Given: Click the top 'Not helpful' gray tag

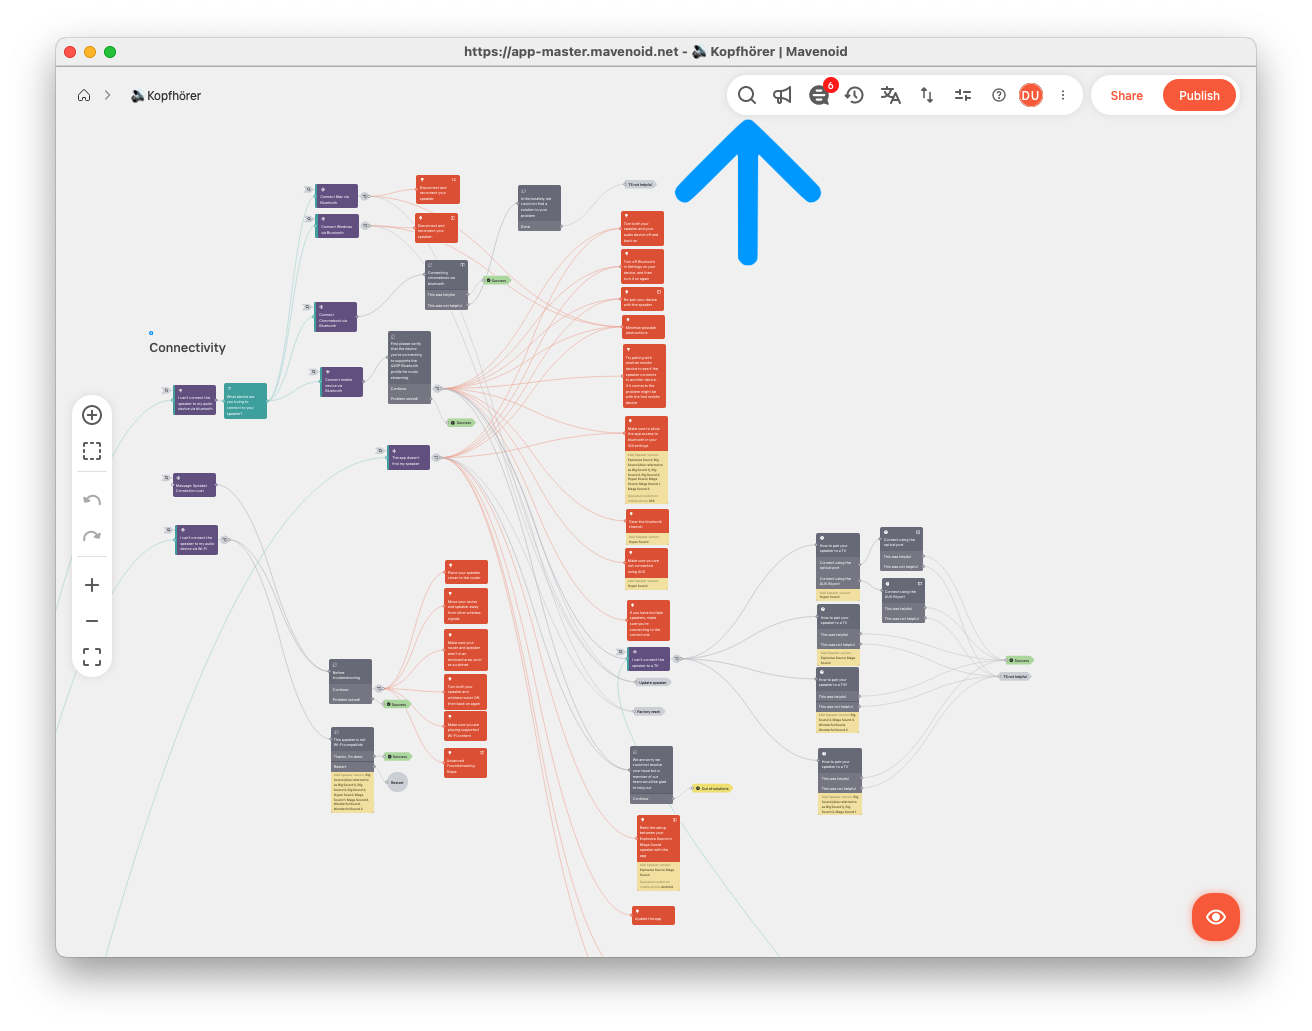Looking at the screenshot, I should [639, 184].
